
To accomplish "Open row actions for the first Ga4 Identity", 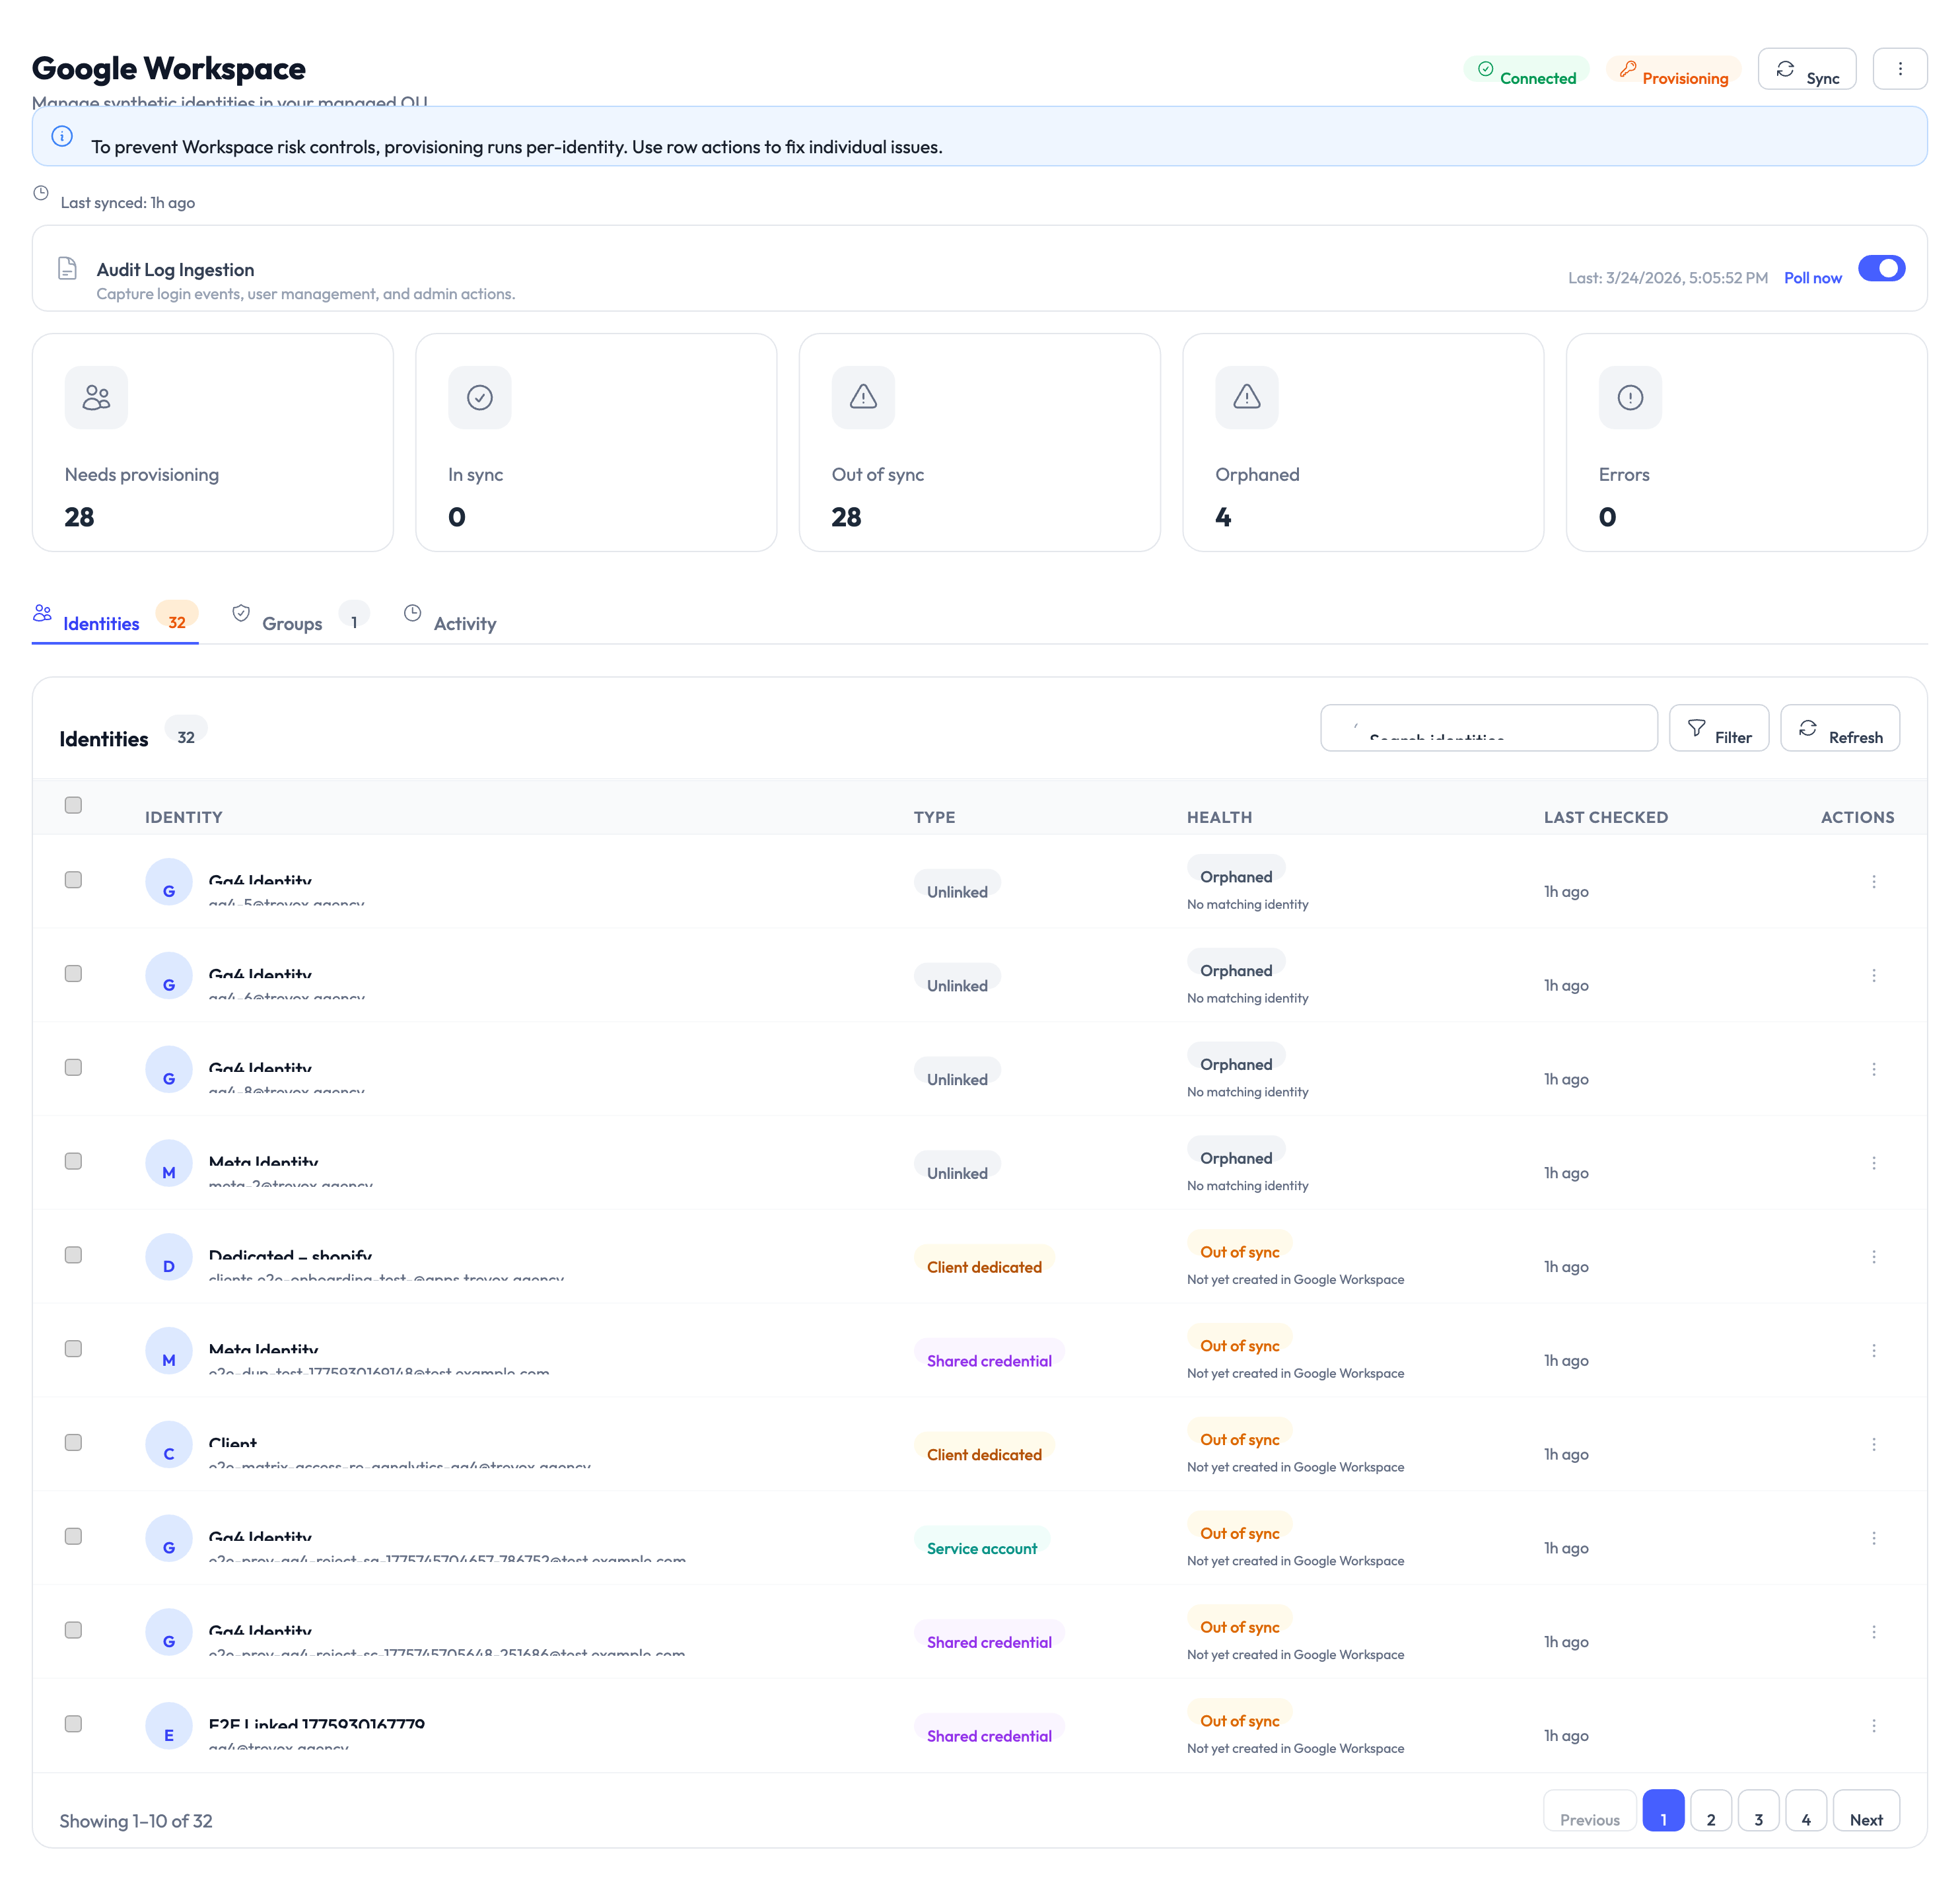I will coord(1874,881).
